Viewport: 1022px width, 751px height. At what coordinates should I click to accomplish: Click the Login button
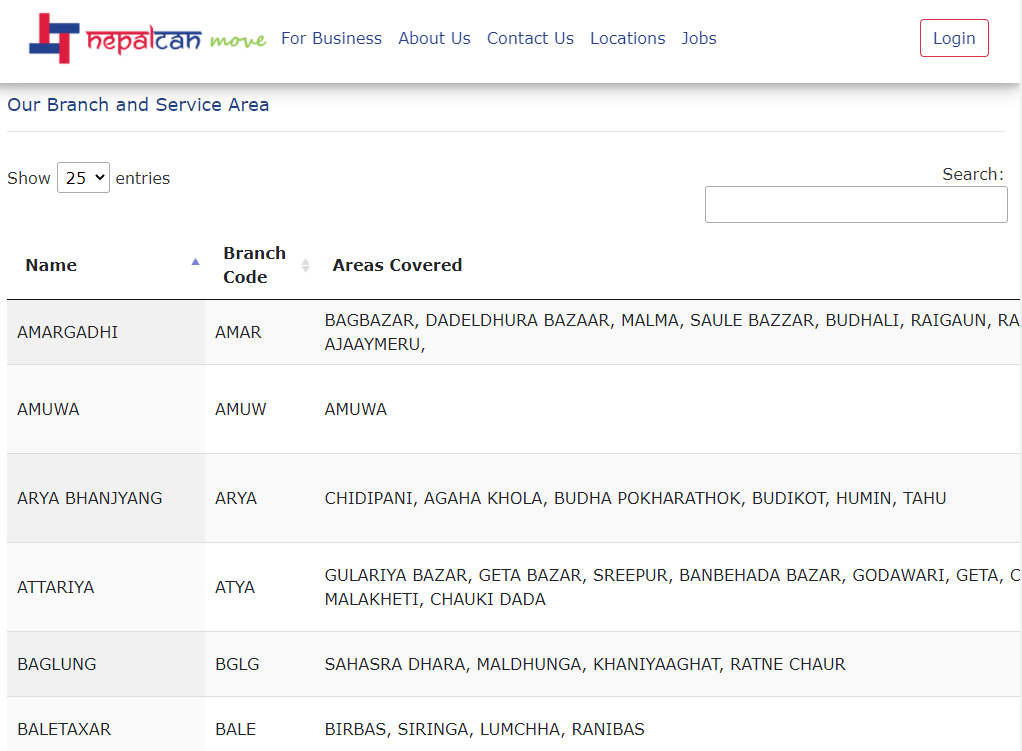(954, 38)
